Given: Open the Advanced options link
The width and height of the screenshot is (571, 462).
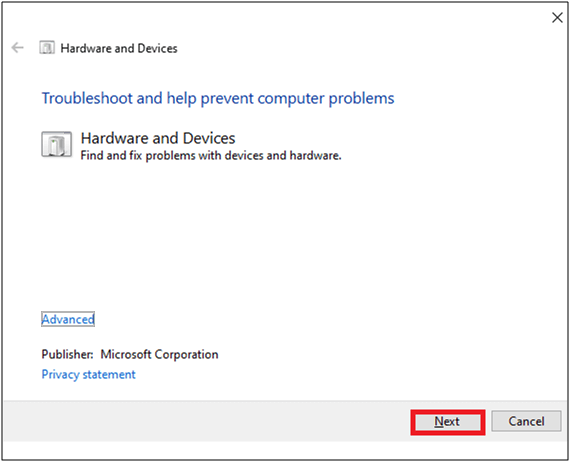Looking at the screenshot, I should point(68,319).
